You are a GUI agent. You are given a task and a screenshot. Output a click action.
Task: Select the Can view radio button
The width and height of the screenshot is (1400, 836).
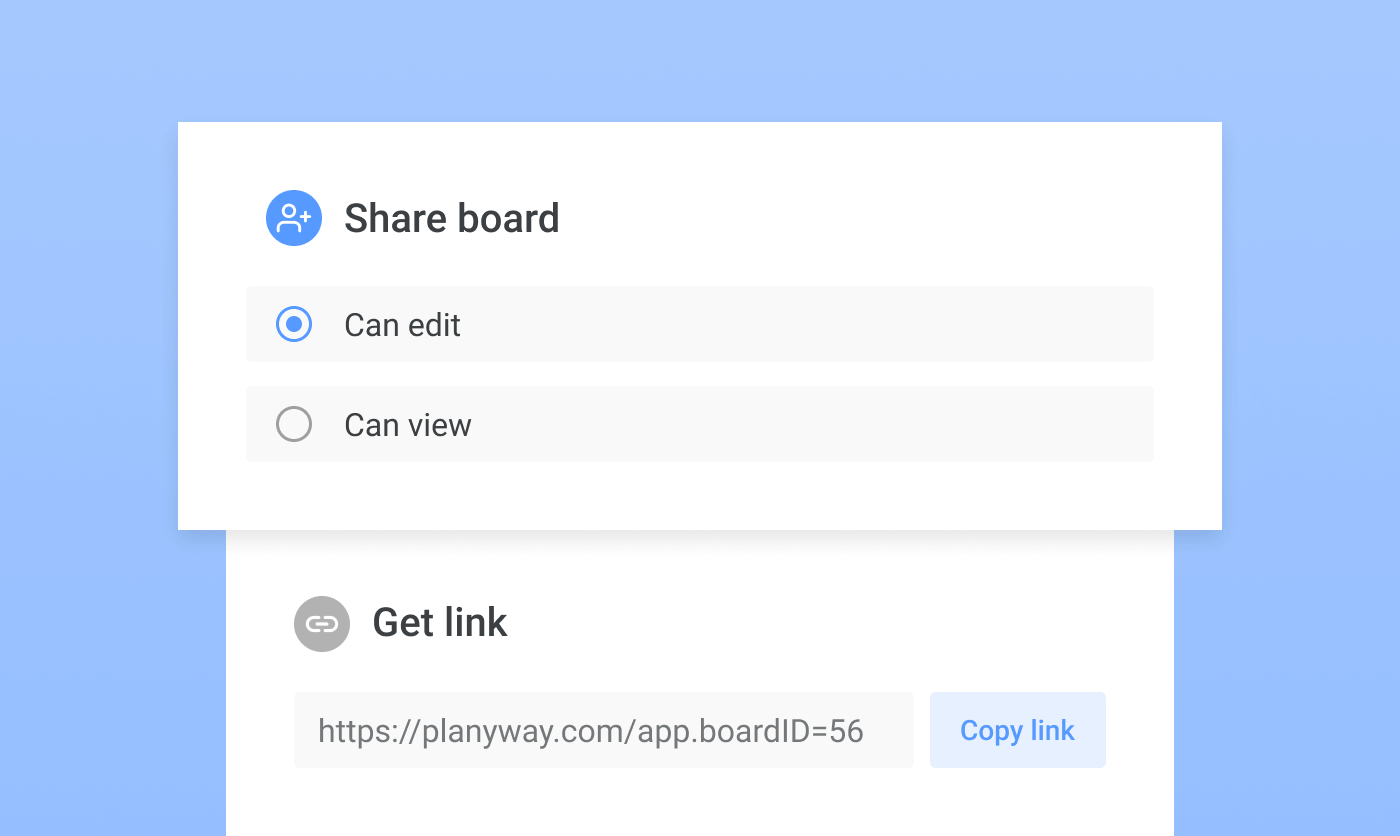coord(294,424)
